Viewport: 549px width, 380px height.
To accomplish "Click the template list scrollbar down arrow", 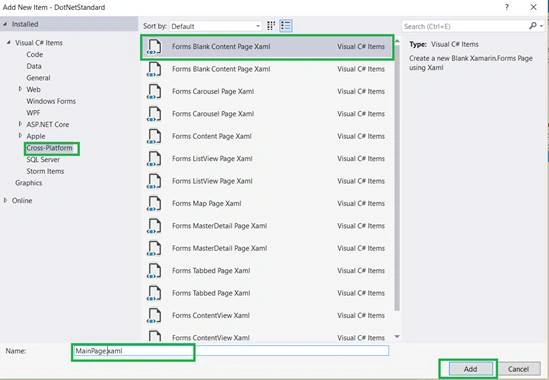I will (x=397, y=336).
